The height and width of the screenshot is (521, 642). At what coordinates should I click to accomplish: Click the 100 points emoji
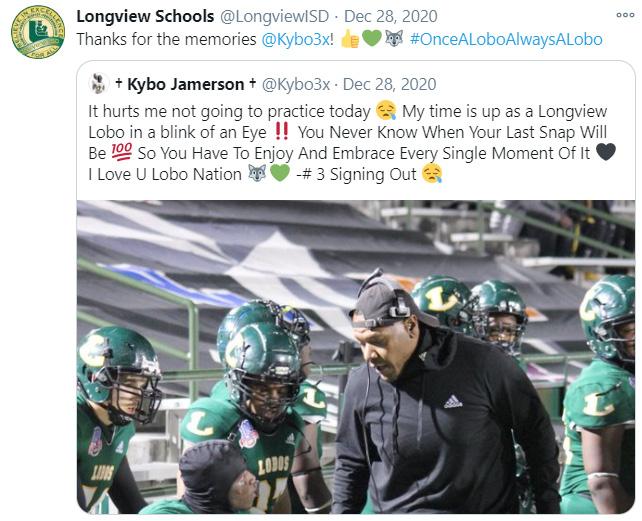point(122,152)
